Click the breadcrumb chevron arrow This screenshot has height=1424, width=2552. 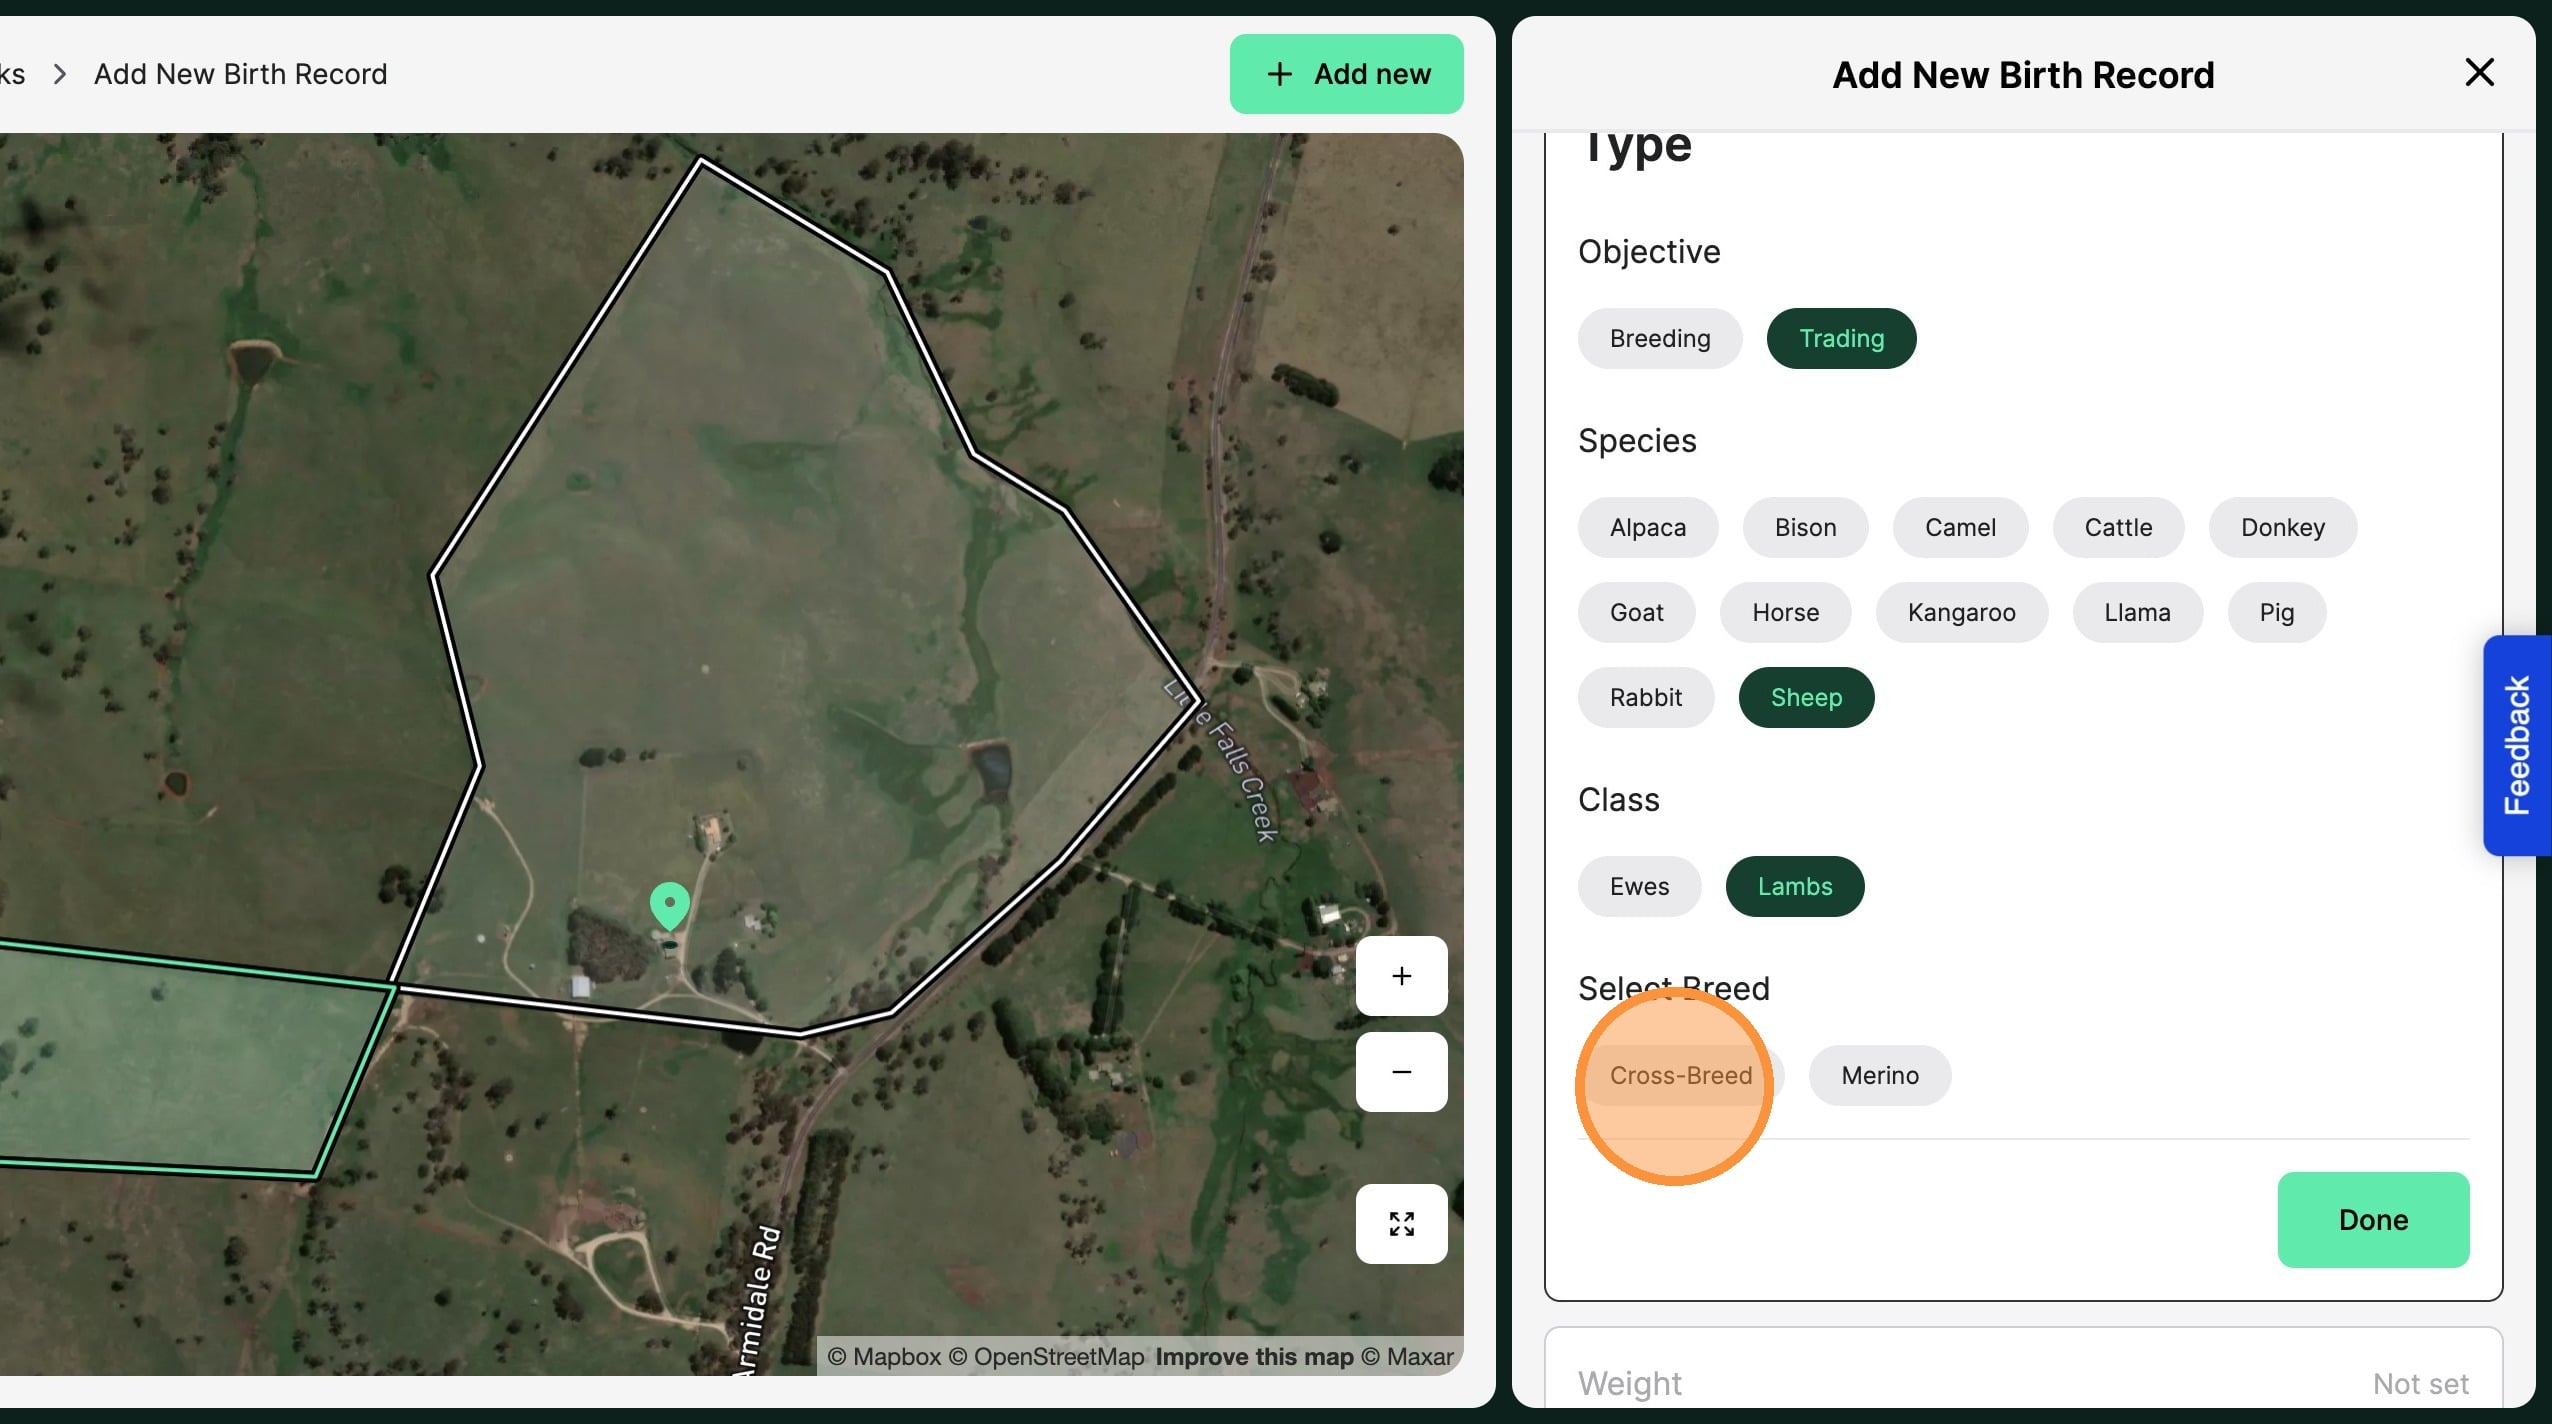point(60,74)
